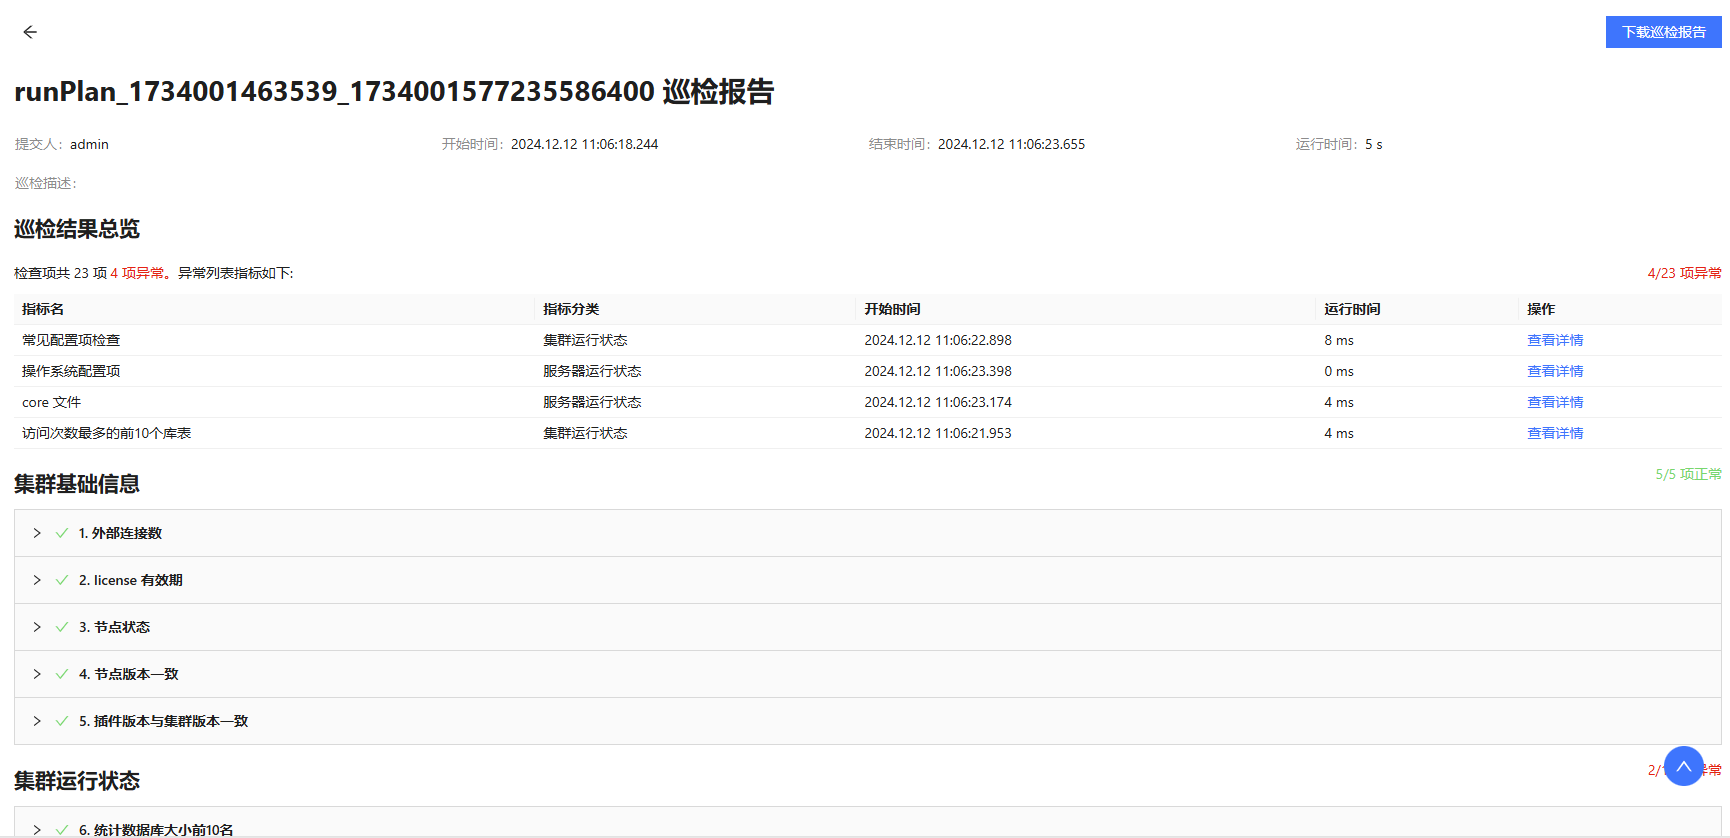Click green checkmark beside 插件版本与集群版本一致

tap(62, 721)
